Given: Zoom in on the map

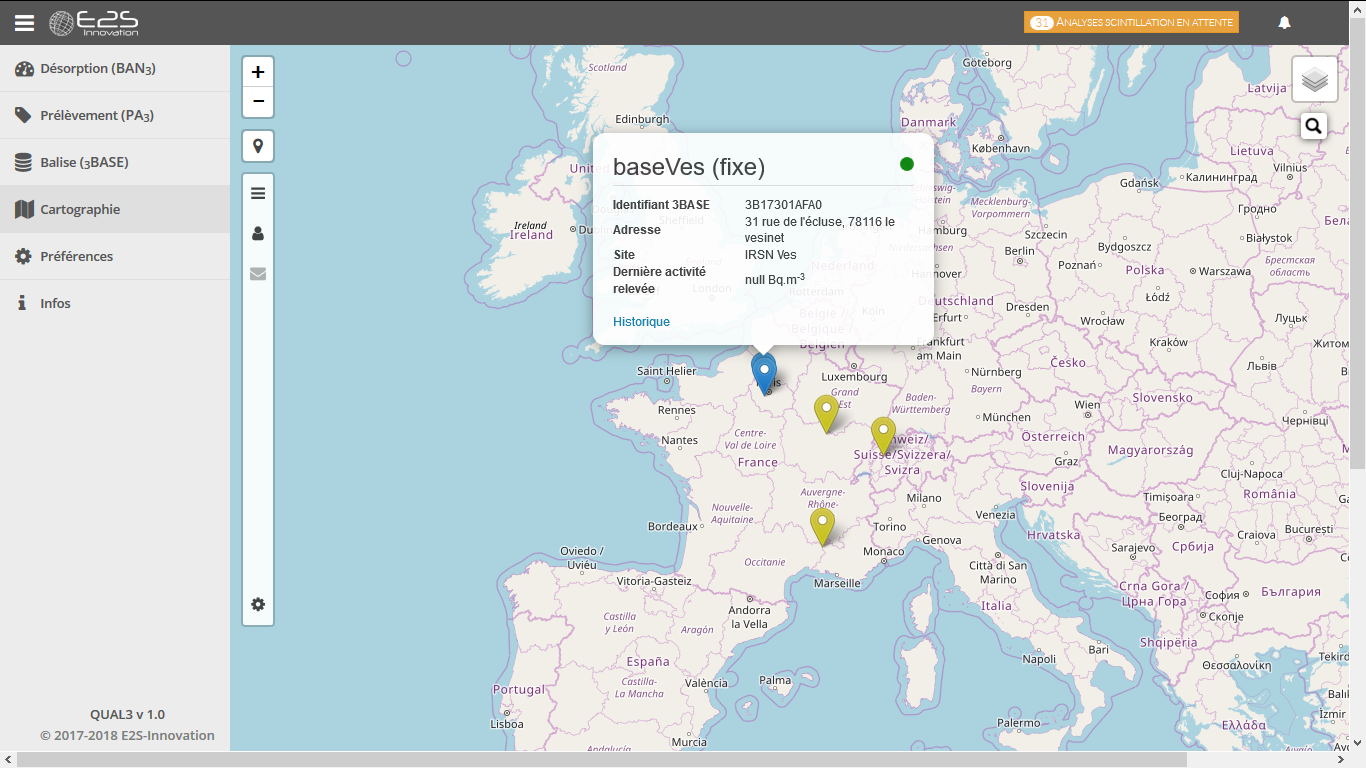Looking at the screenshot, I should coord(258,72).
